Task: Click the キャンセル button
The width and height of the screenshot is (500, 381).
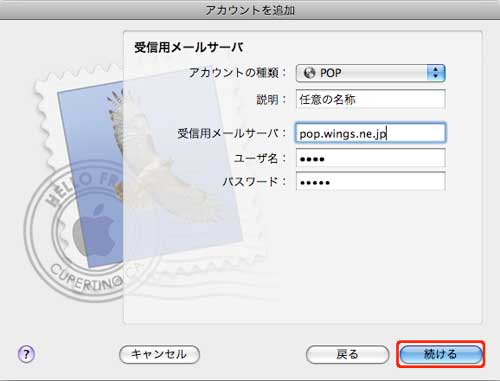Action: [159, 354]
